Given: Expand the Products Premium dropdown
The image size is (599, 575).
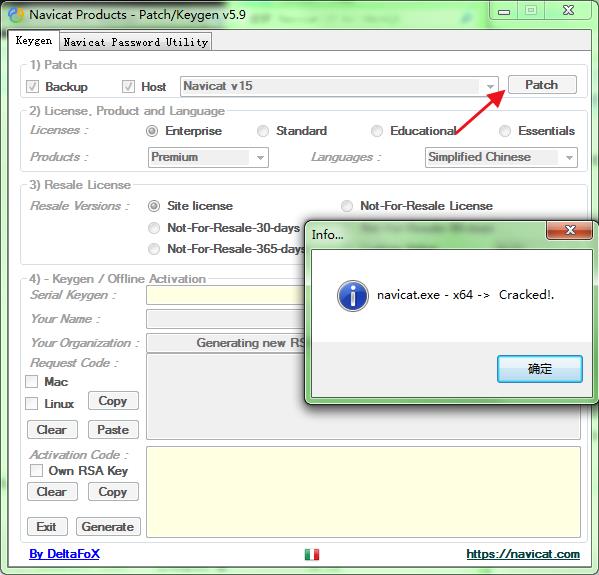Looking at the screenshot, I should point(208,157).
